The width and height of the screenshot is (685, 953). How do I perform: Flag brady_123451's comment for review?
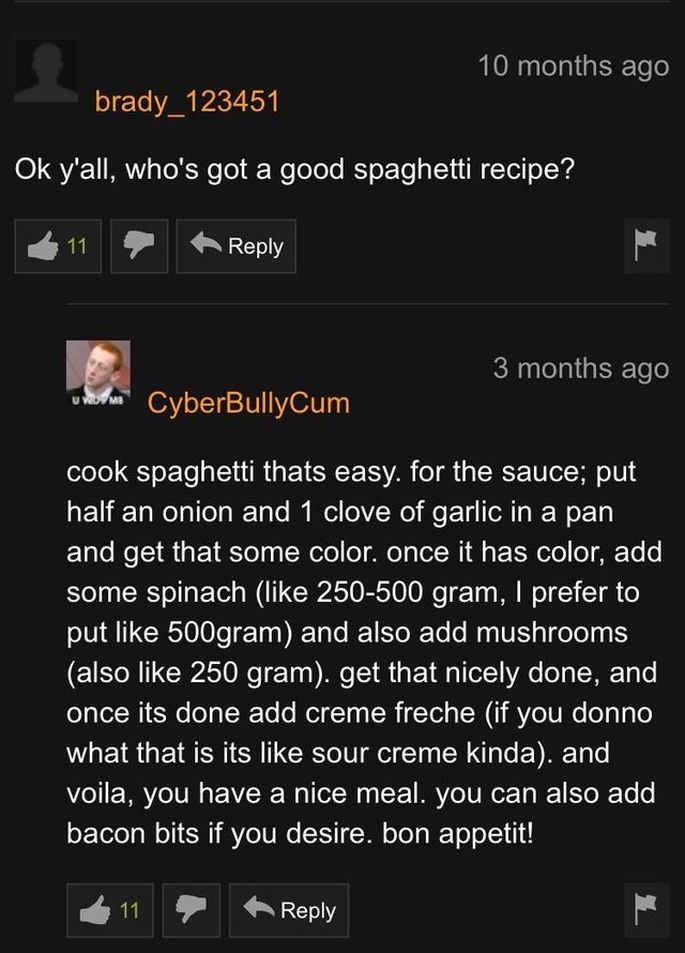(x=646, y=246)
